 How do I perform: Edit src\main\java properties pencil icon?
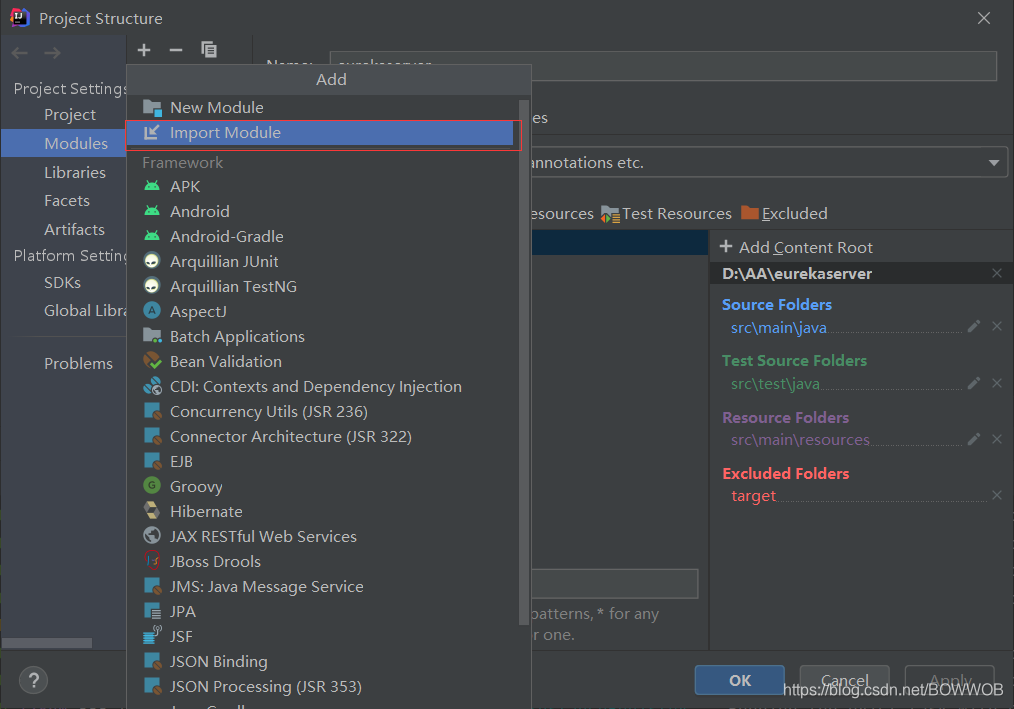tap(974, 327)
